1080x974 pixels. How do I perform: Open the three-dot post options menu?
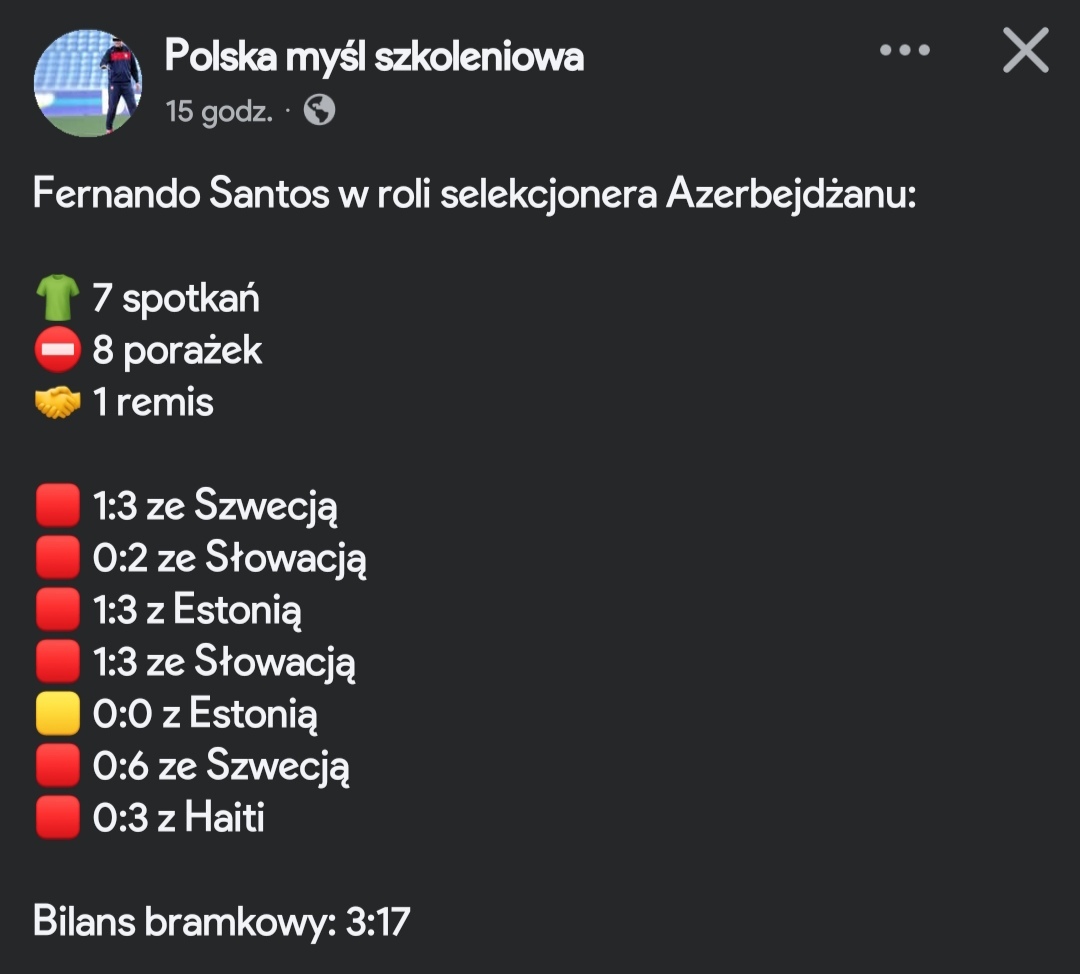tap(904, 50)
